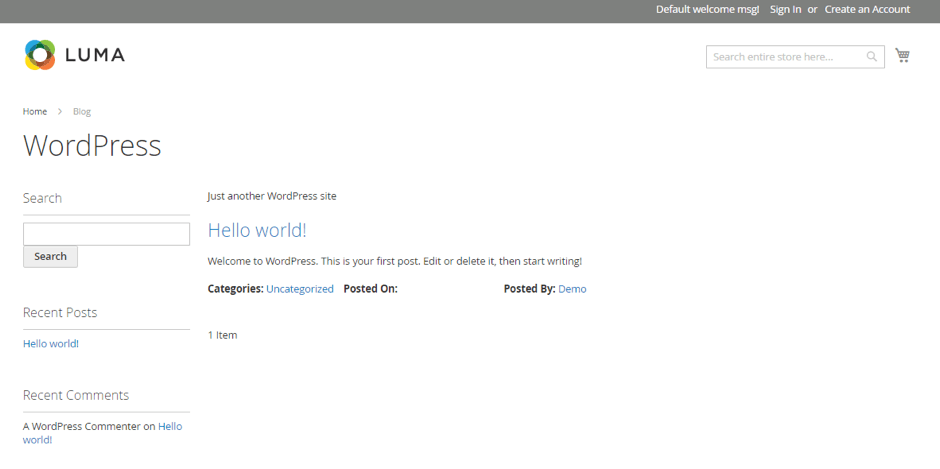
Task: Click the Recent Posts heading
Action: click(60, 312)
